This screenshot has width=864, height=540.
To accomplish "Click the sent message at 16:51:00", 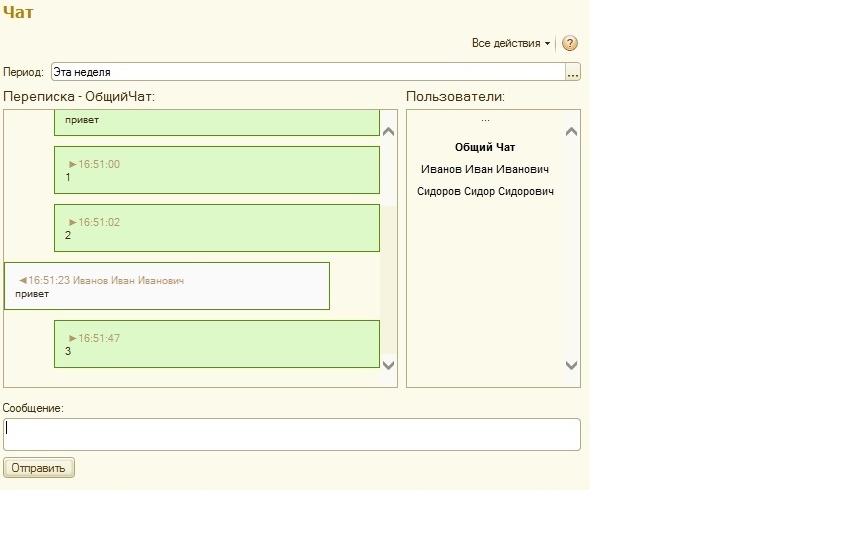I will coord(217,170).
